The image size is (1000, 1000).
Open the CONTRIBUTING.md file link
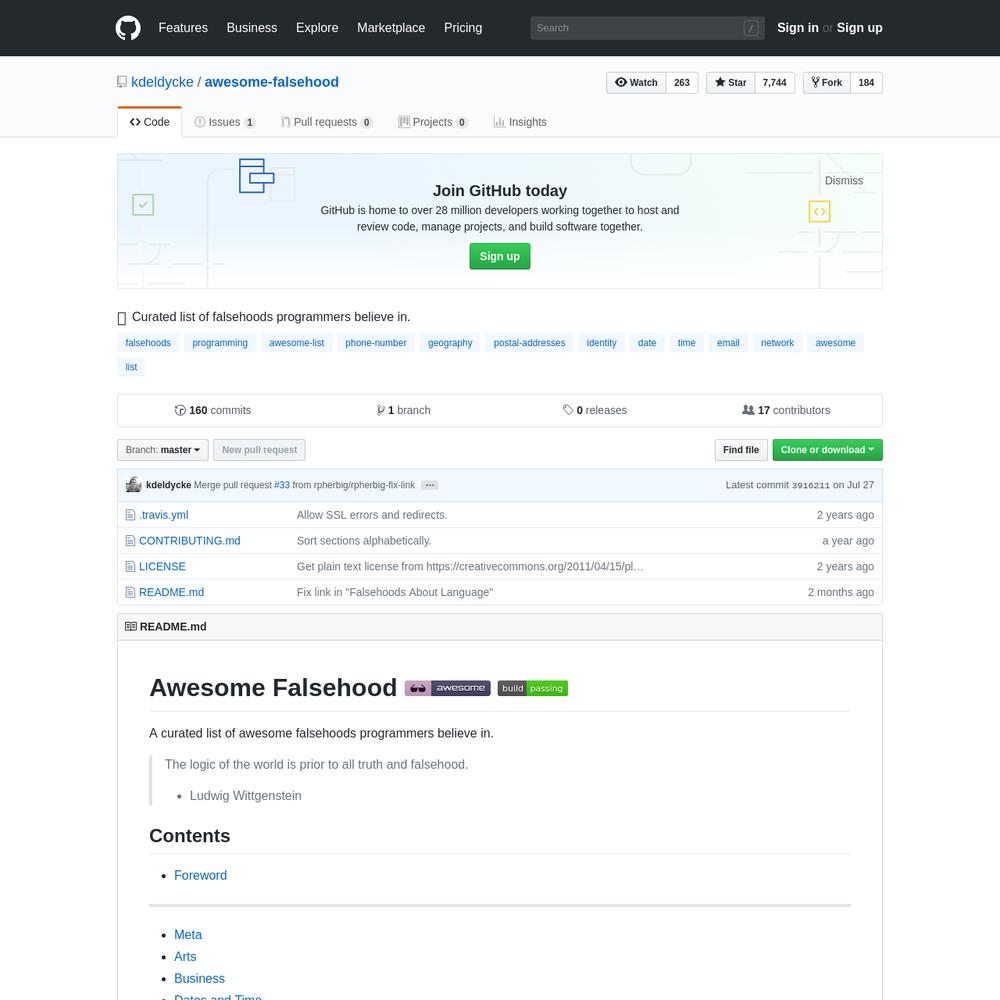189,541
